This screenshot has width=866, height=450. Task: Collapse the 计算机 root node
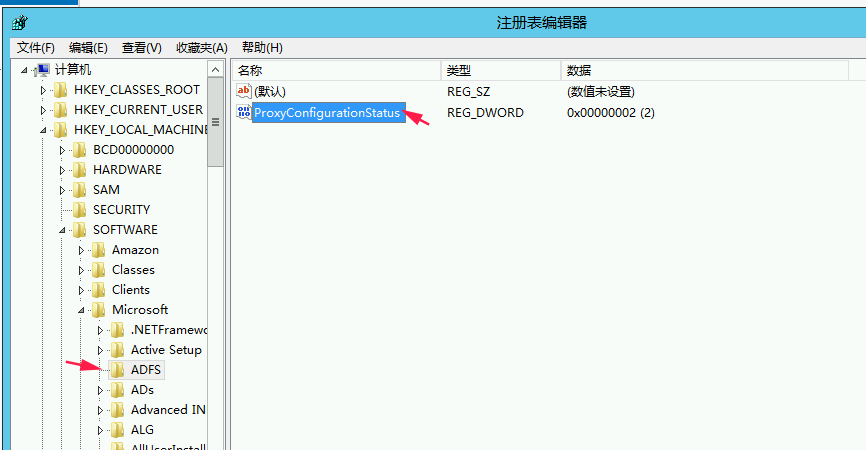pos(24,70)
